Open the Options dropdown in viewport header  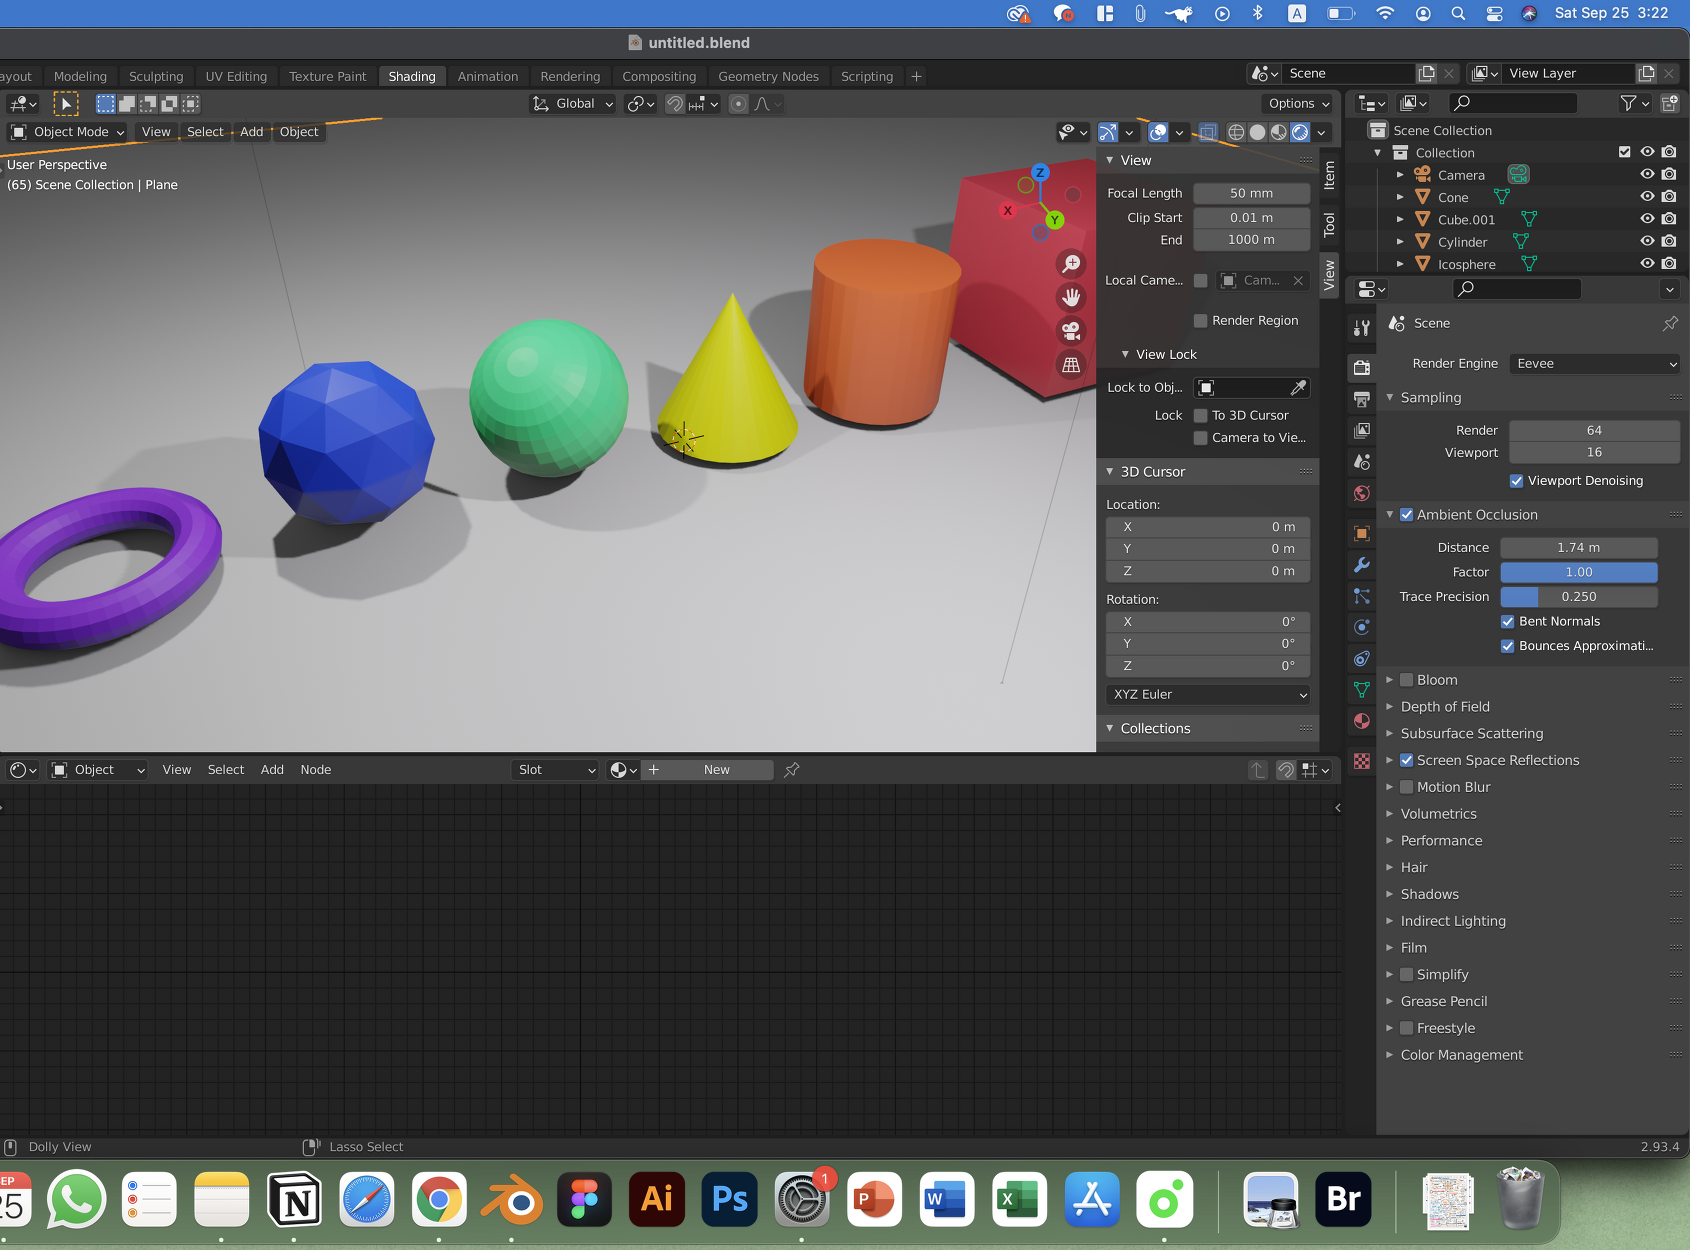[x=1298, y=104]
